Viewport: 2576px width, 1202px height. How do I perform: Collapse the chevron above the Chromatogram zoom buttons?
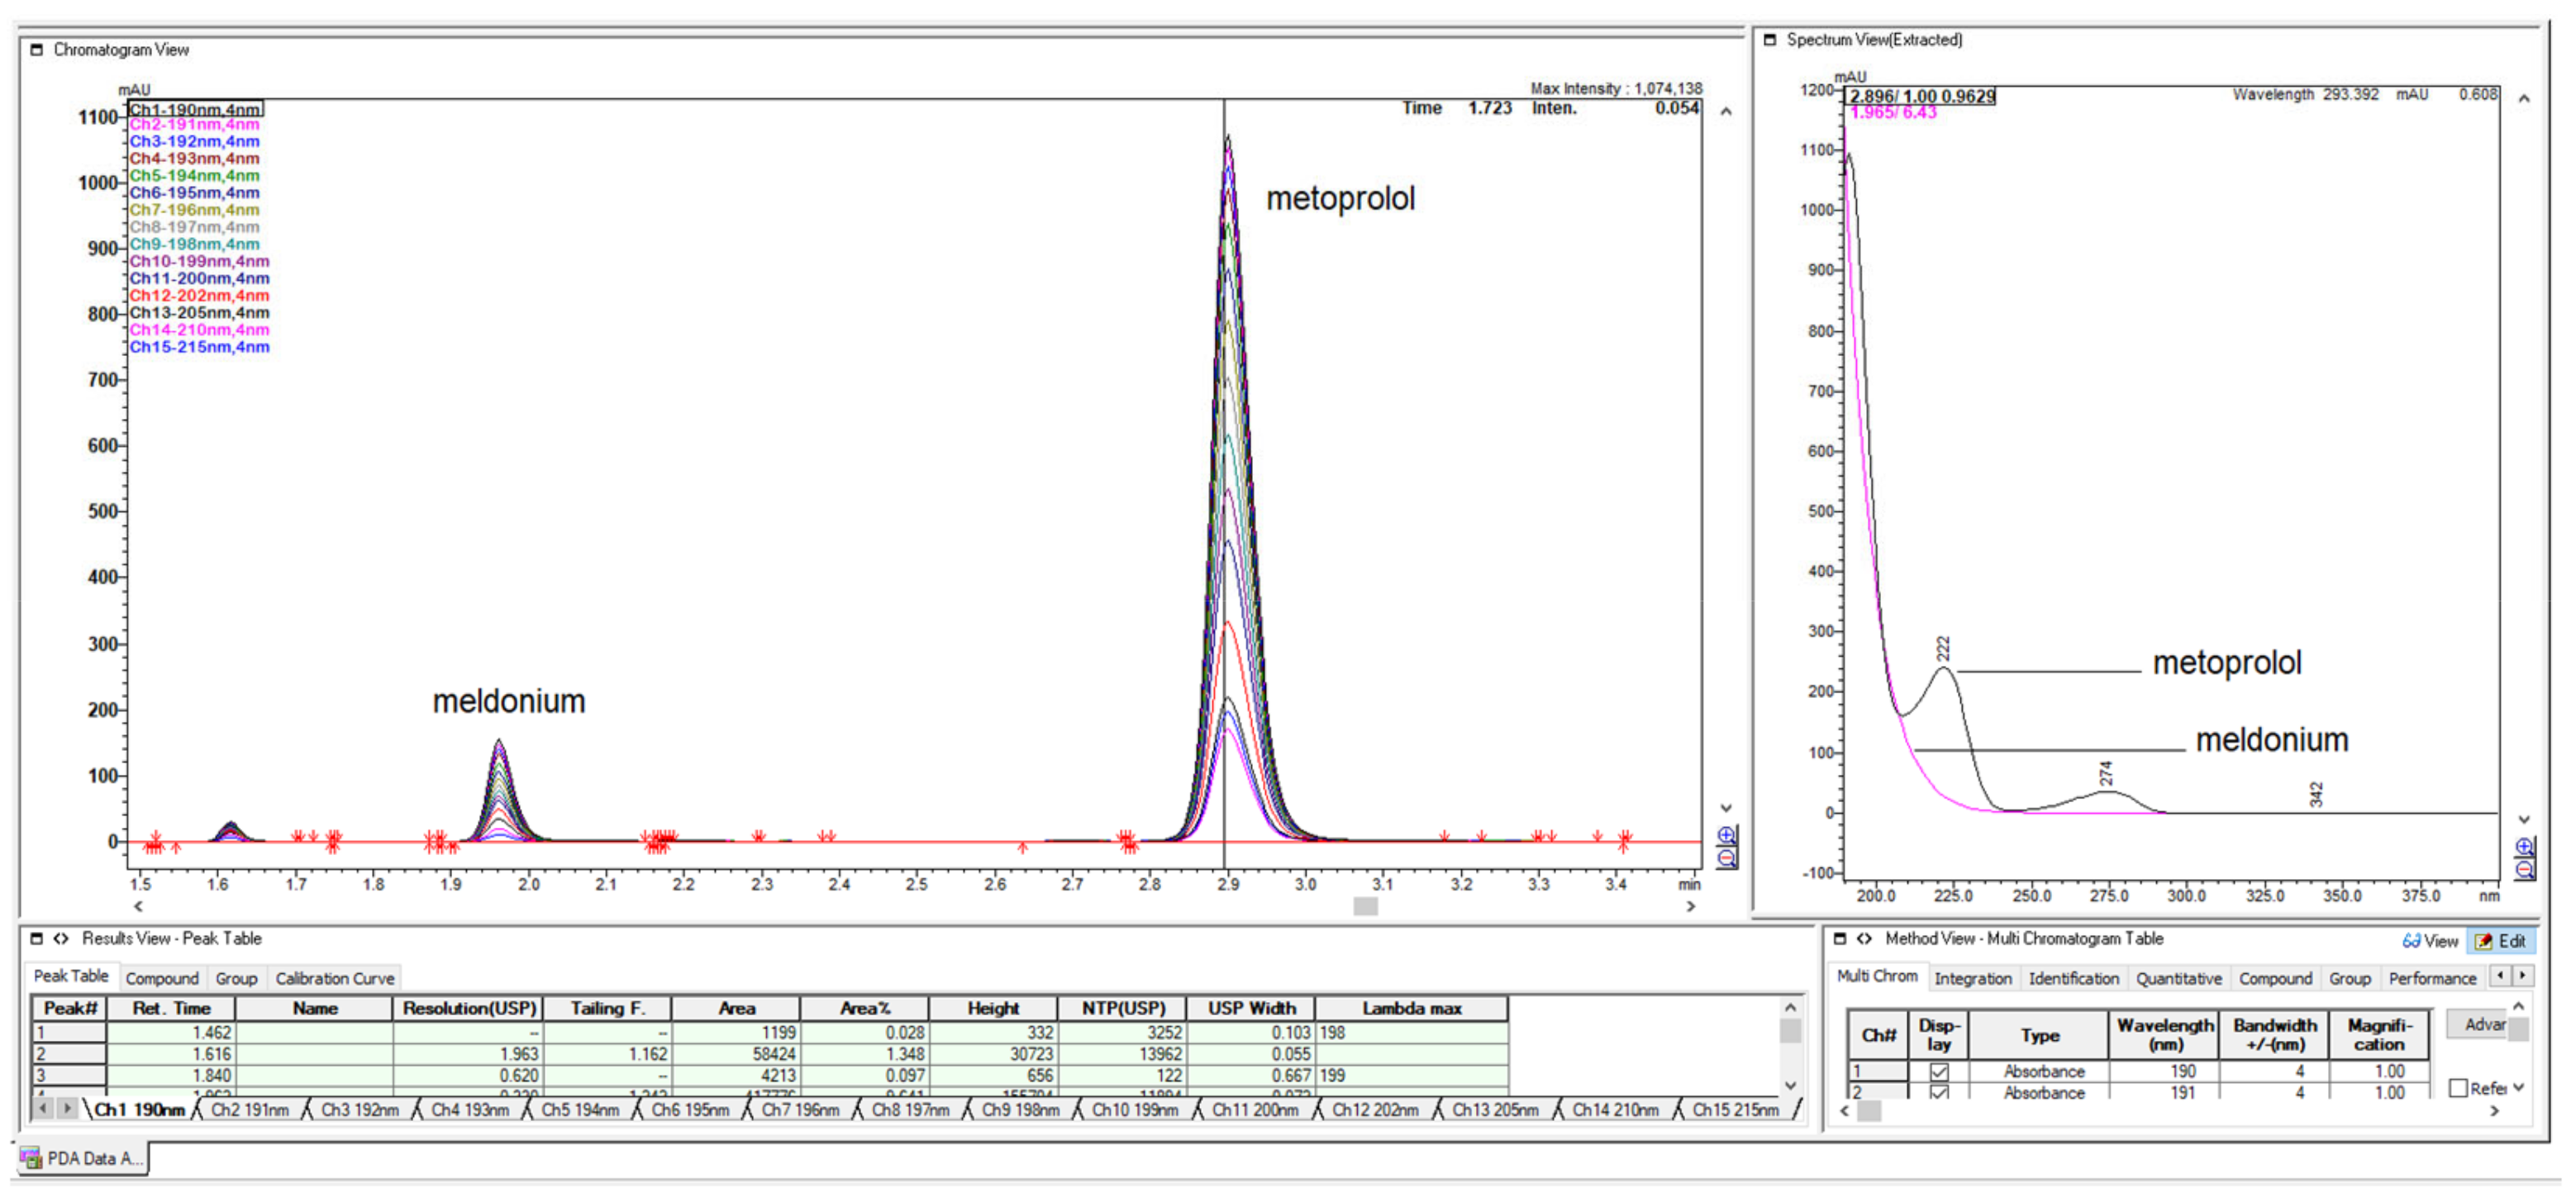tap(1727, 806)
